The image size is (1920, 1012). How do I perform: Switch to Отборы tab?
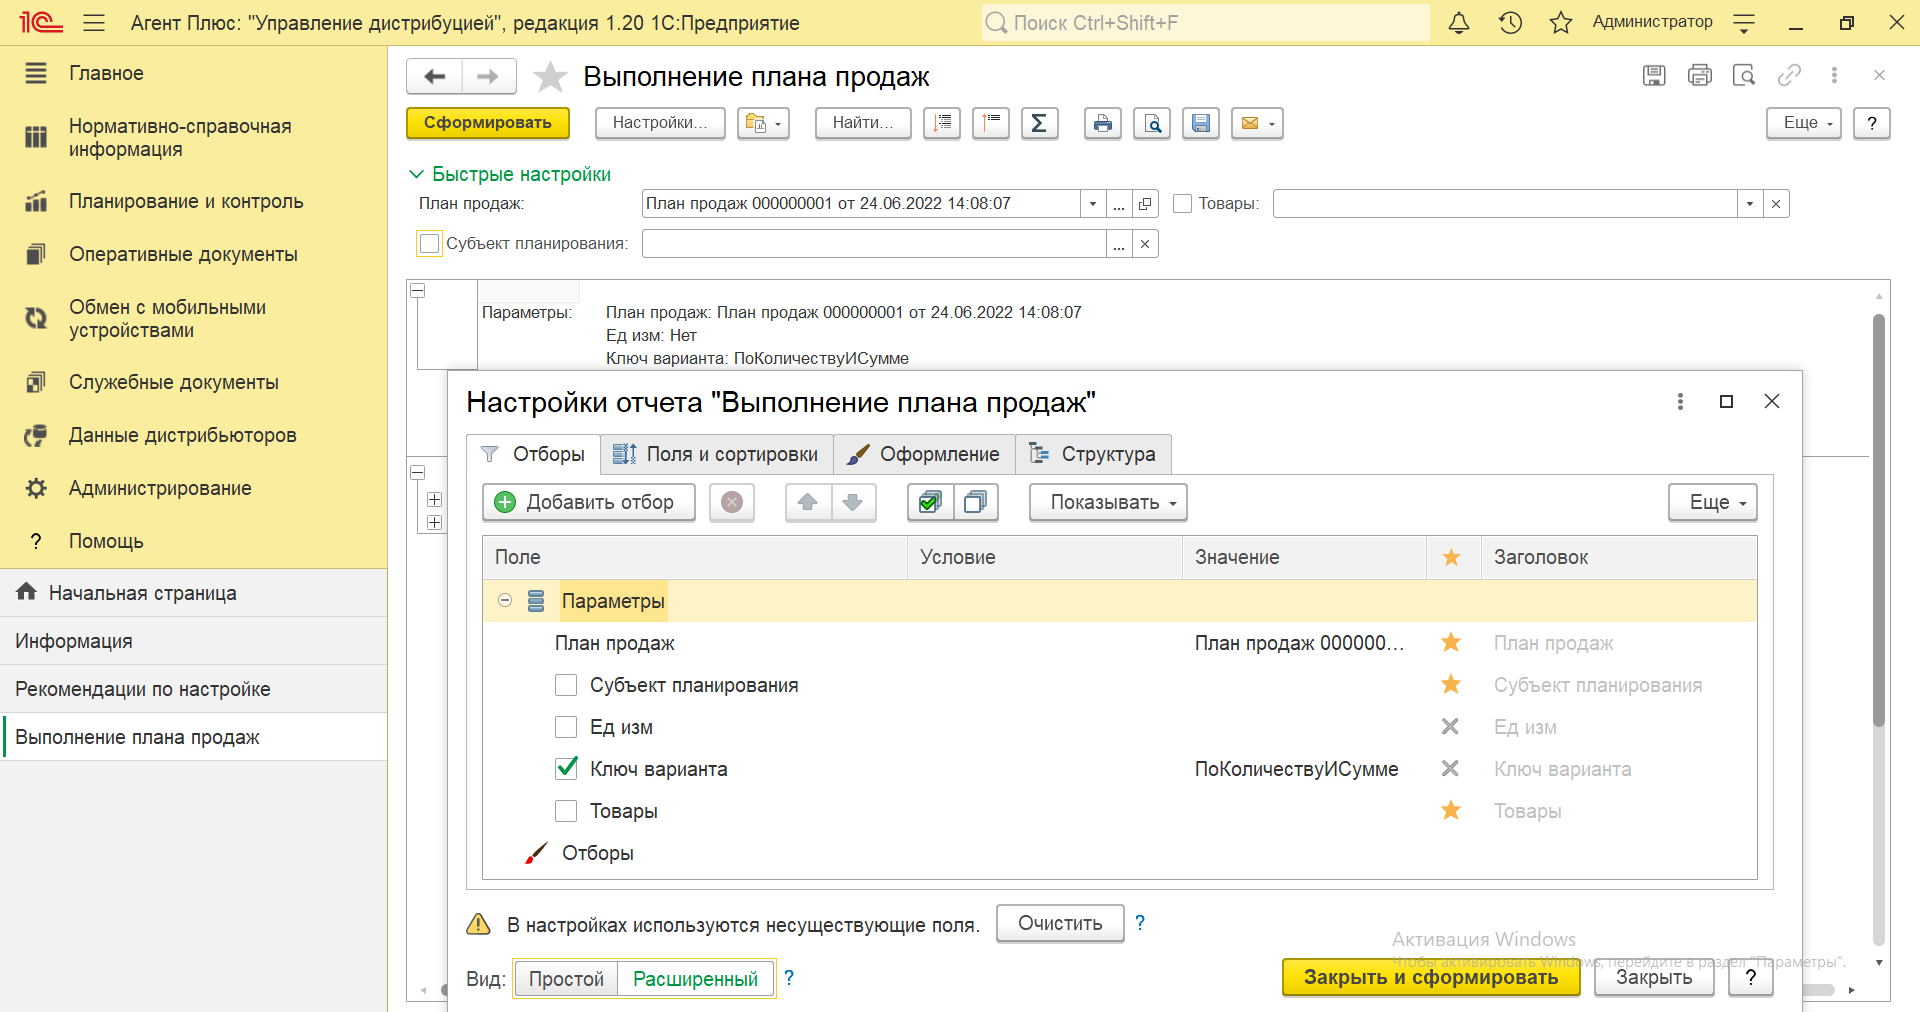coord(534,454)
